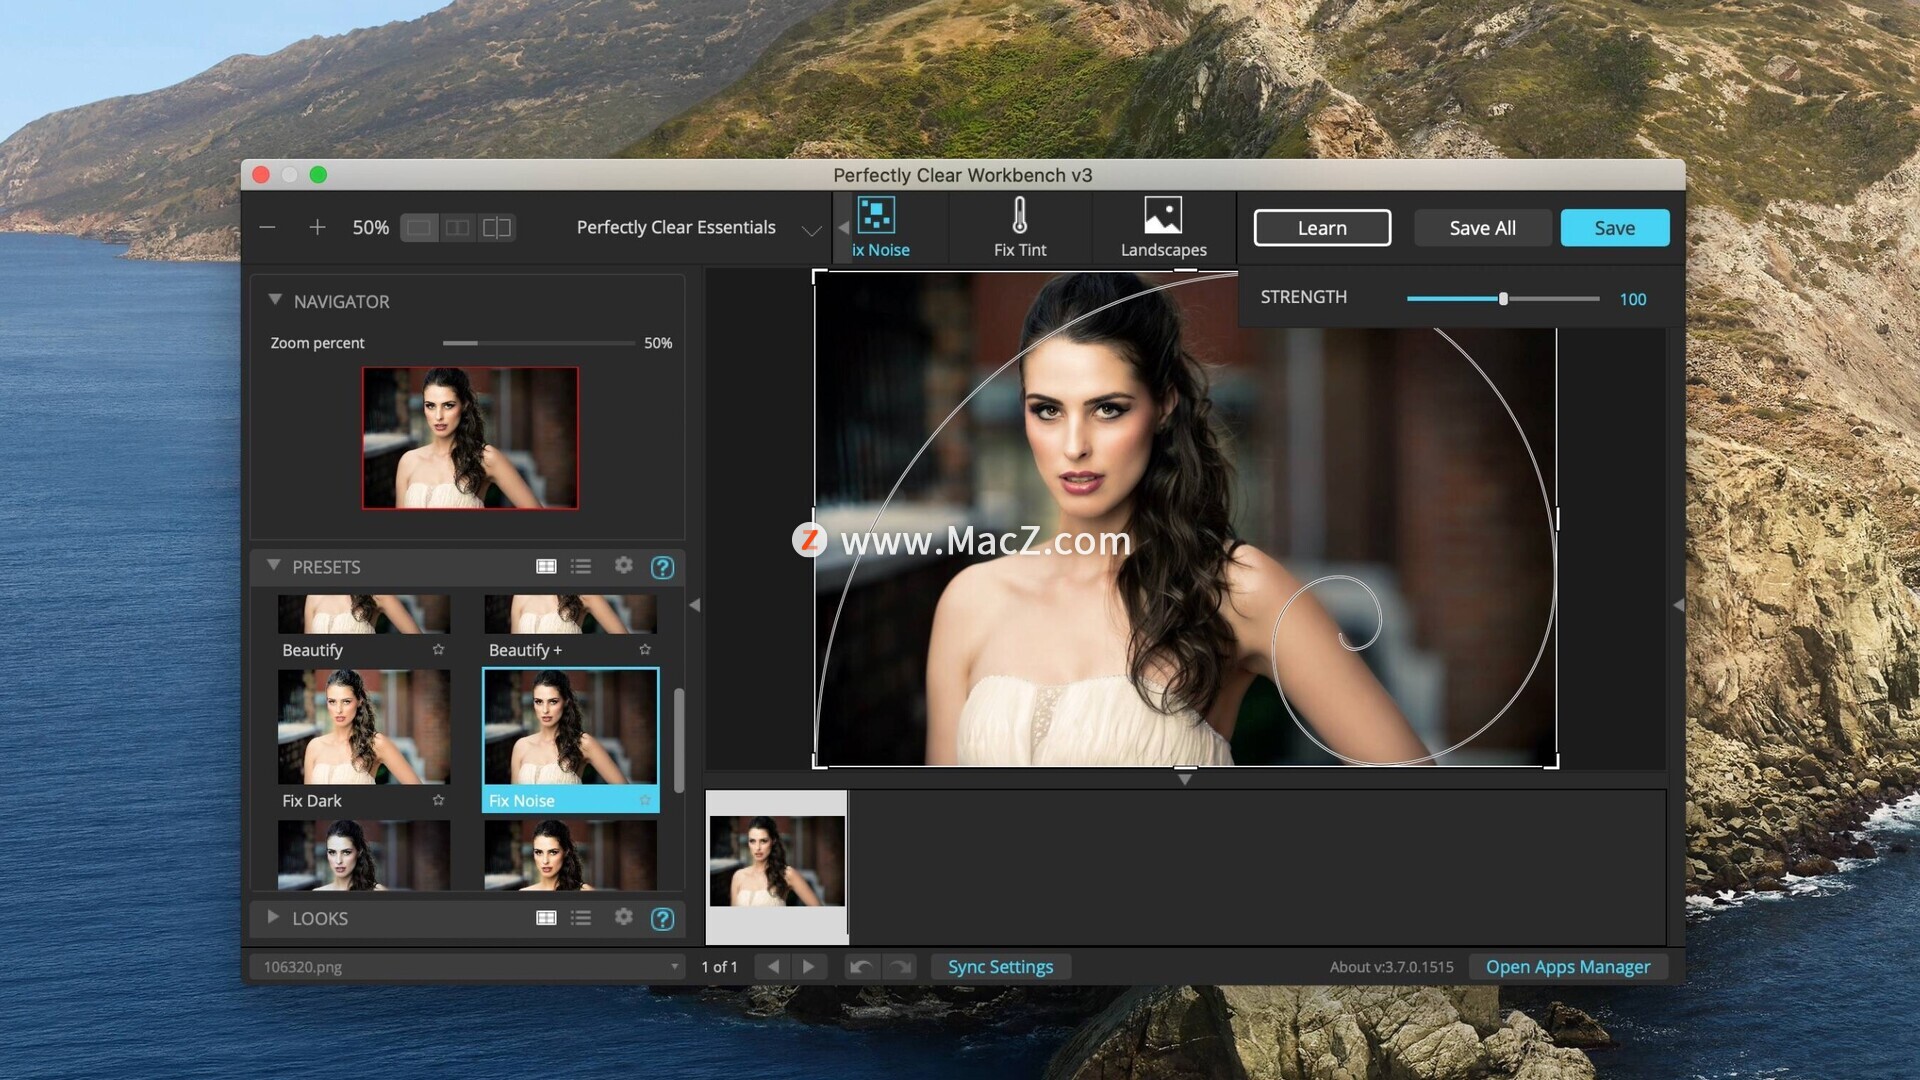Viewport: 1920px width, 1080px height.
Task: Select the Landscapes preset in top strip
Action: [1163, 228]
